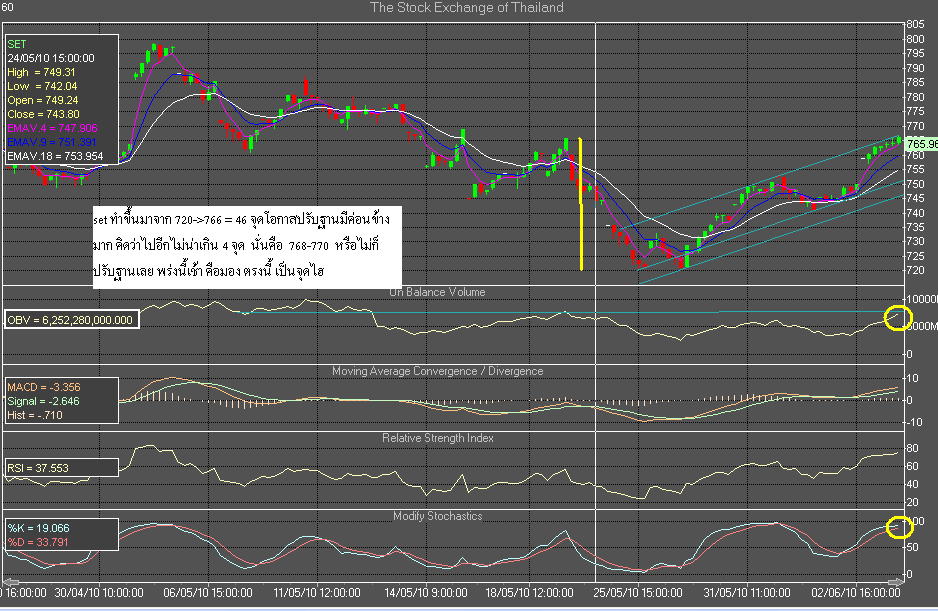Click the 720 level on the price axis
This screenshot has height=611, width=938.
[915, 270]
